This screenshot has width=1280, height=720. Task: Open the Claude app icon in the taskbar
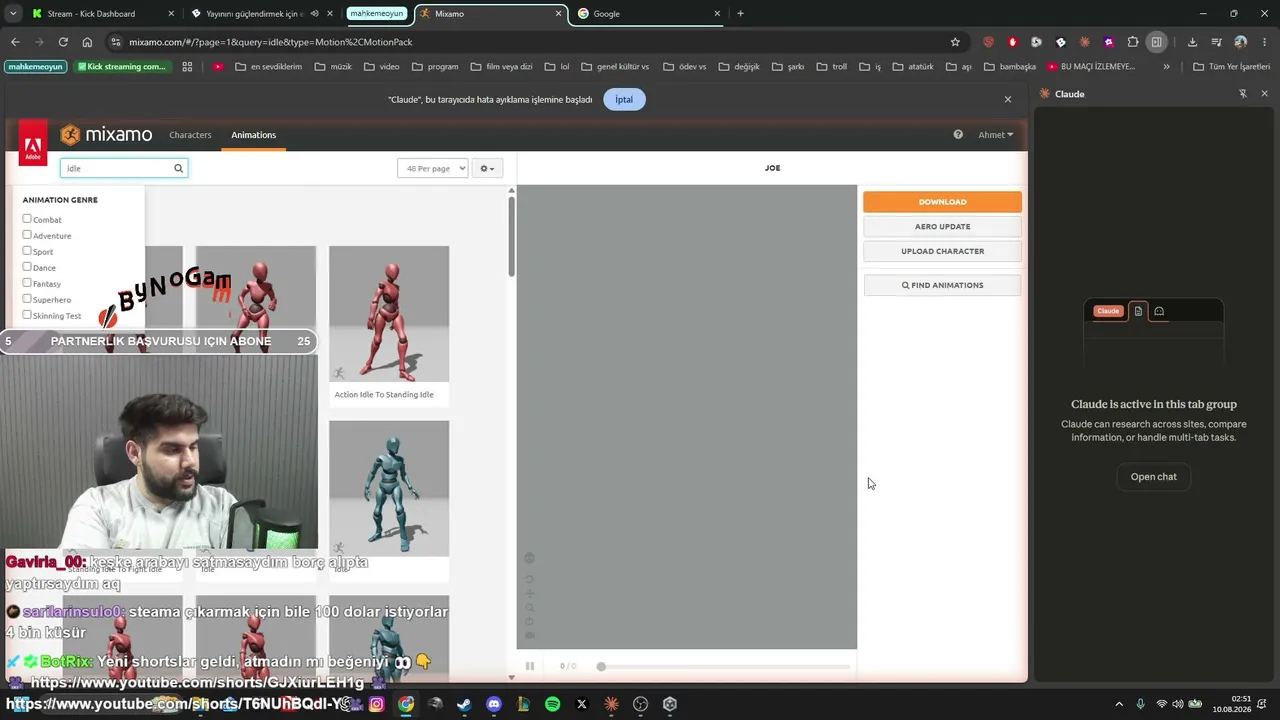611,704
